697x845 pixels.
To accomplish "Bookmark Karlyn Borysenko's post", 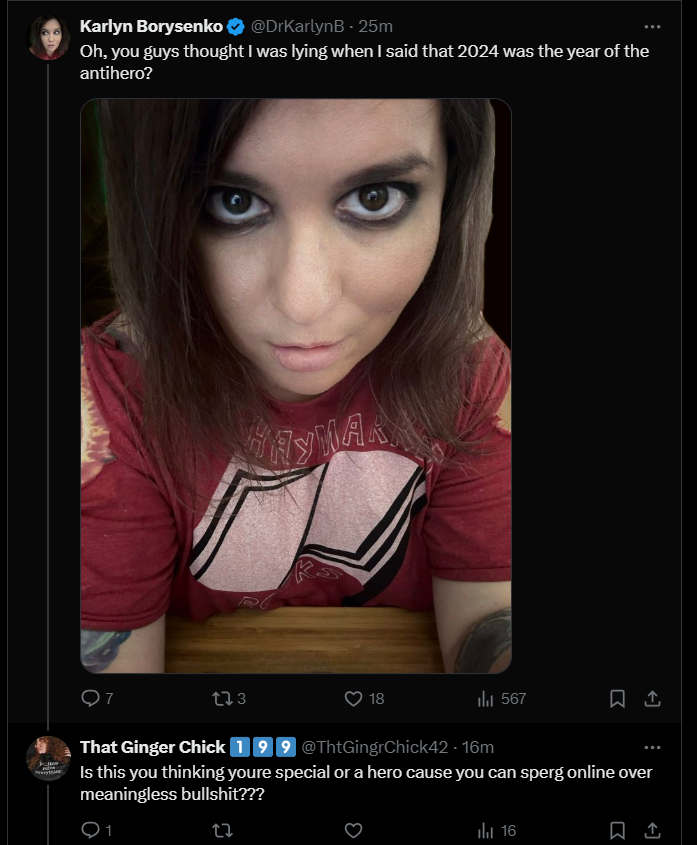I will pyautogui.click(x=617, y=698).
